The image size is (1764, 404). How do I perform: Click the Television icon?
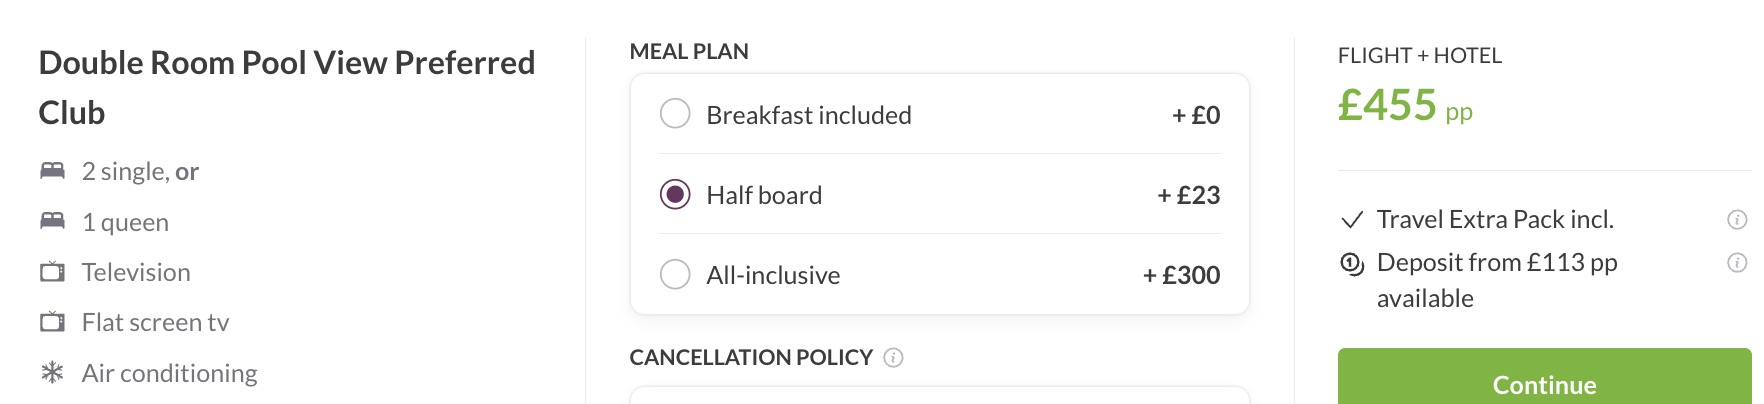(52, 271)
